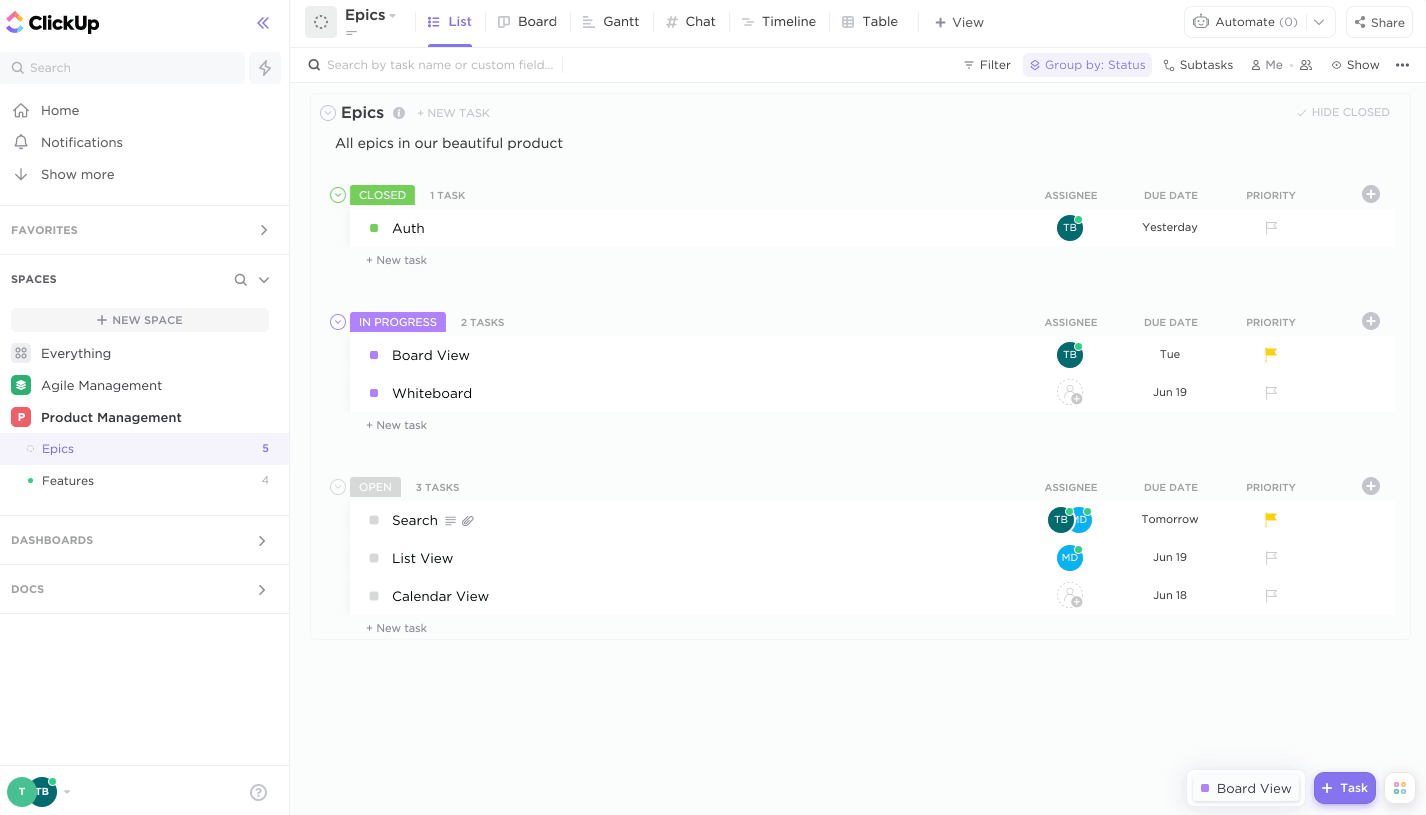Screen dimensions: 1426x815
Task: Click the Share button at top right
Action: pos(1379,22)
